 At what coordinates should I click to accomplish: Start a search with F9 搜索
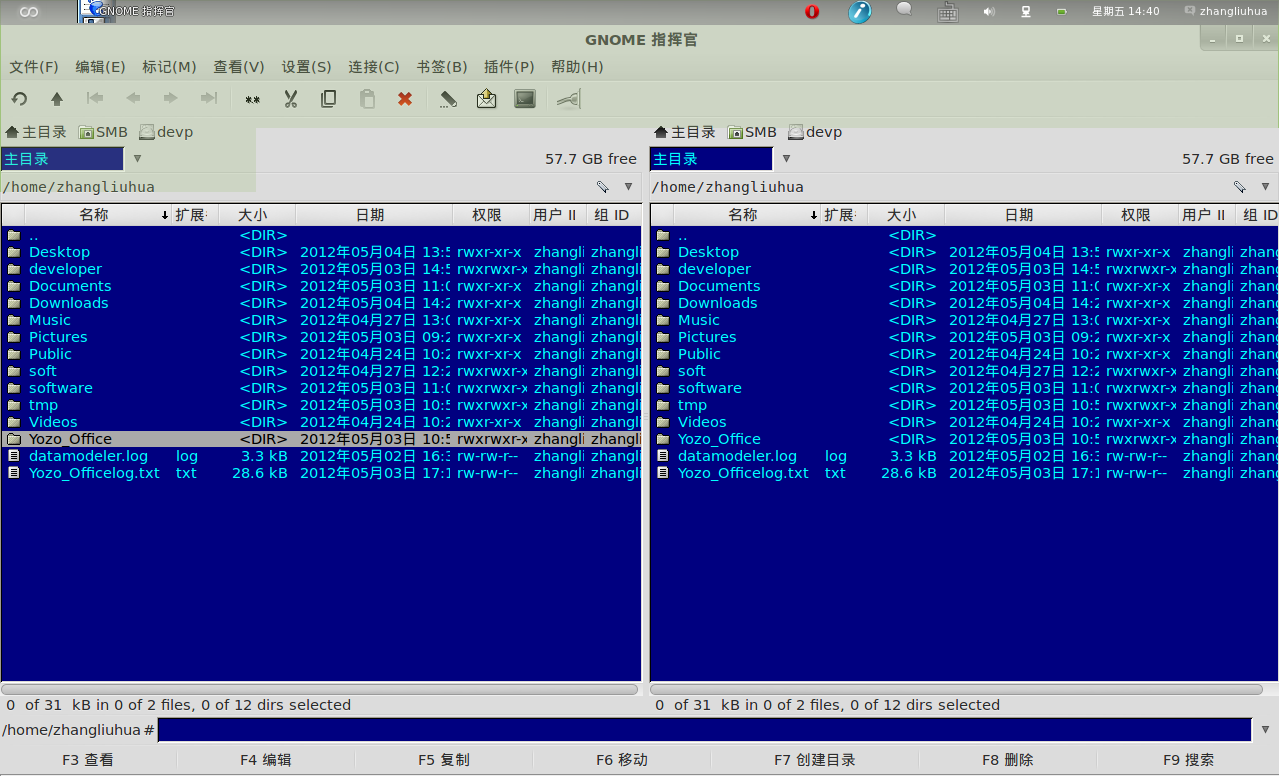(x=1188, y=759)
